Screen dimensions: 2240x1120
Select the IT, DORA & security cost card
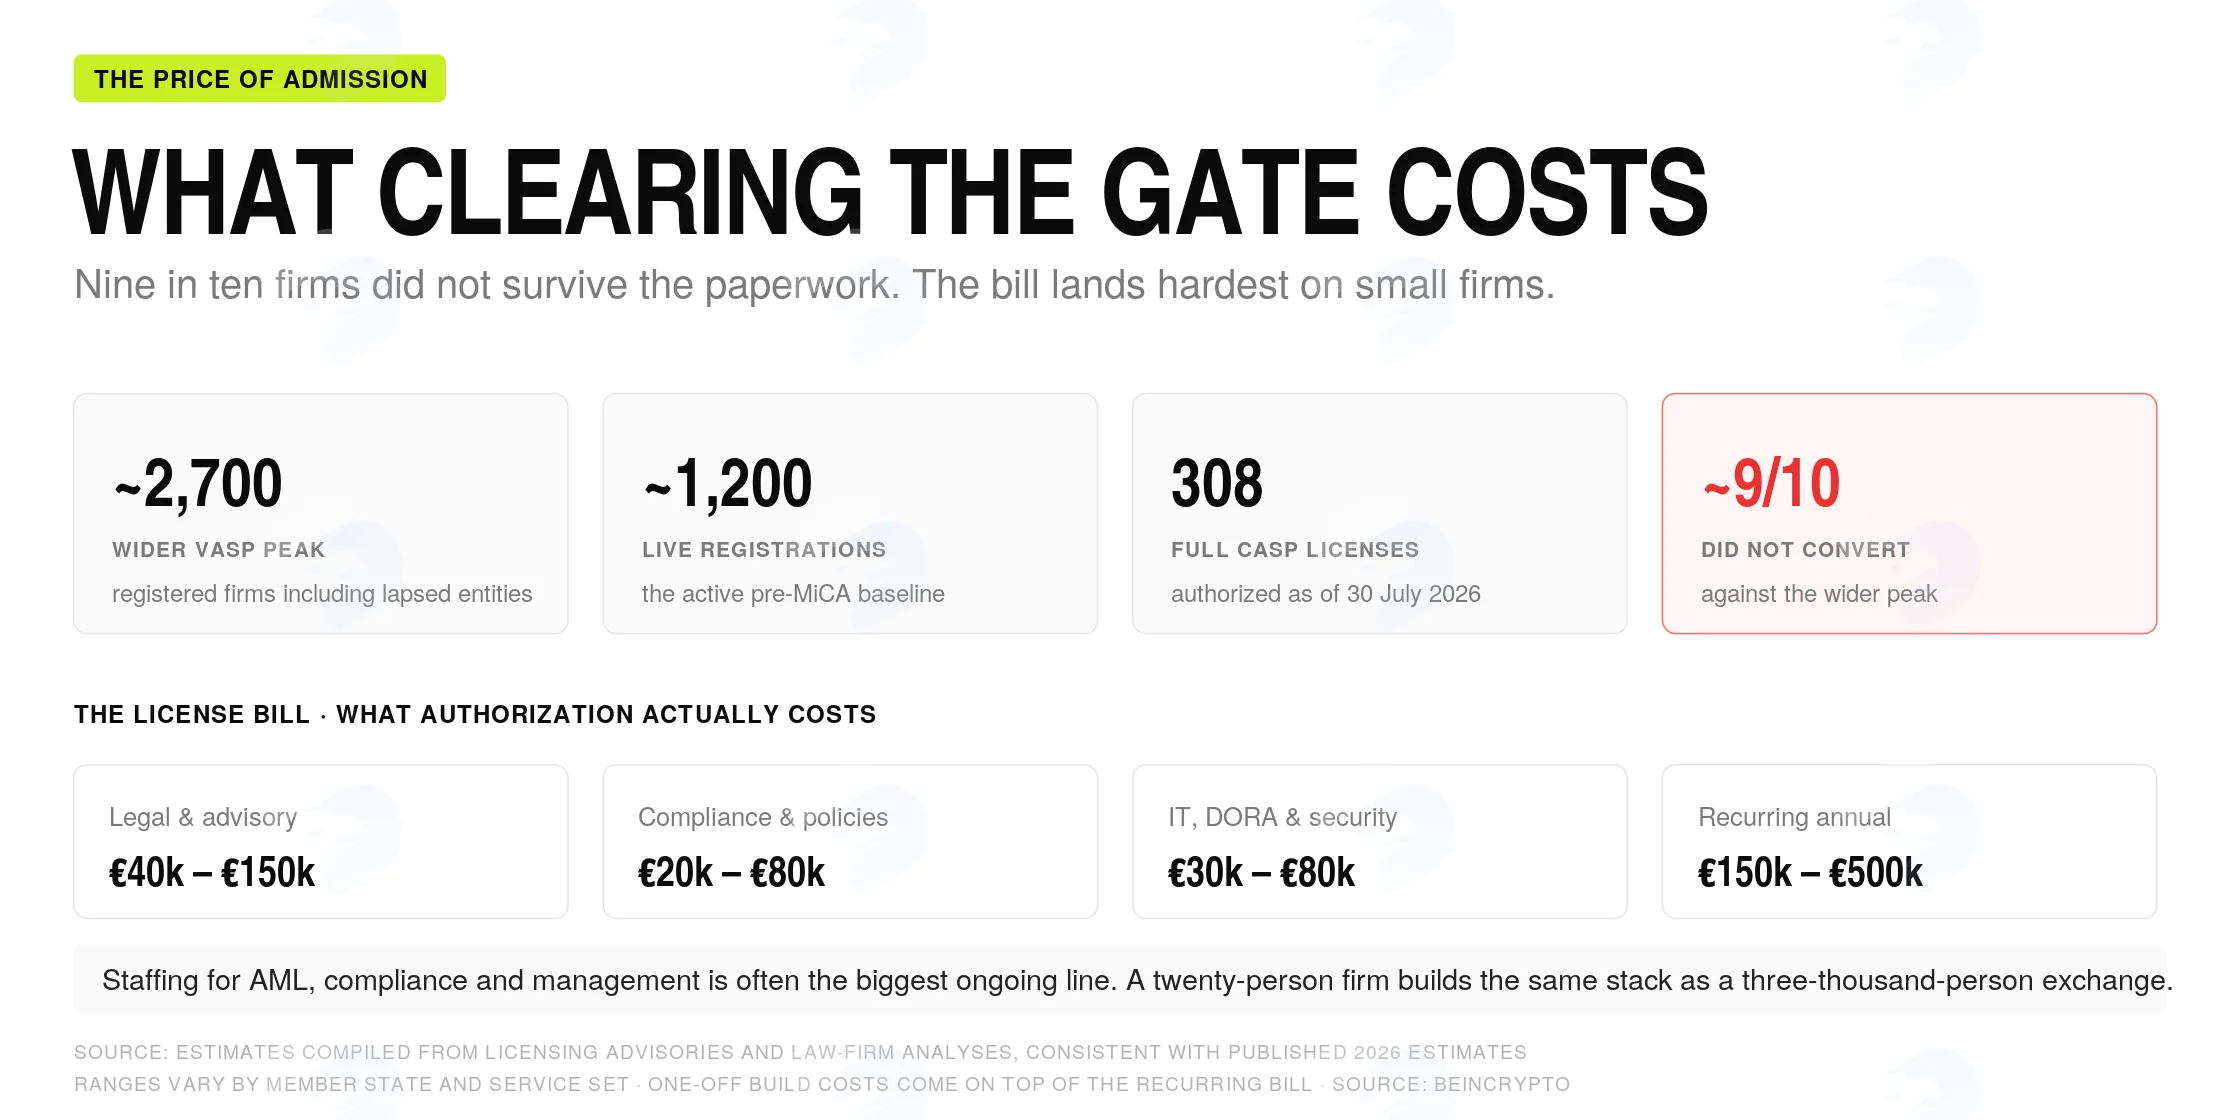[x=1380, y=841]
